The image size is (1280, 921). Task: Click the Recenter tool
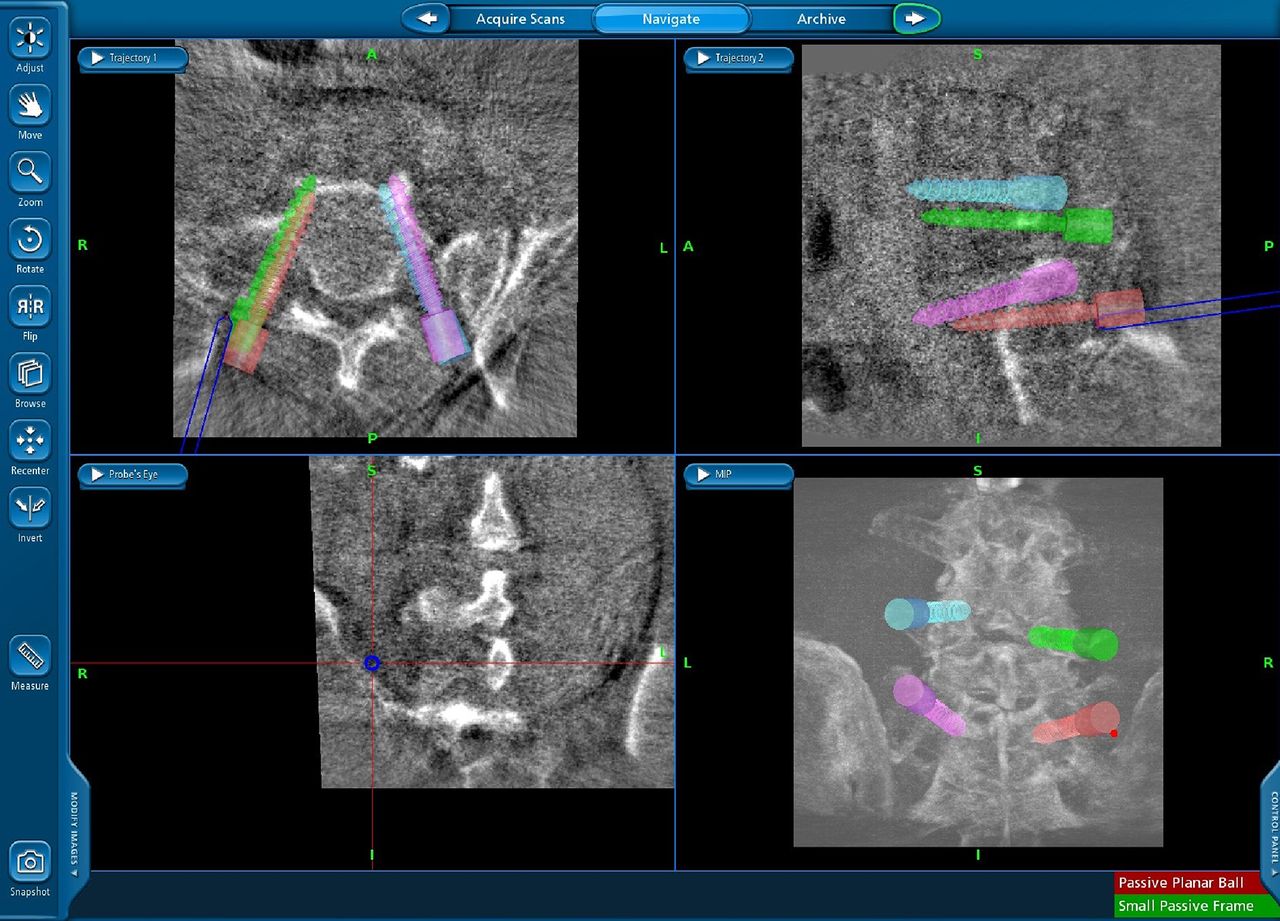[30, 441]
